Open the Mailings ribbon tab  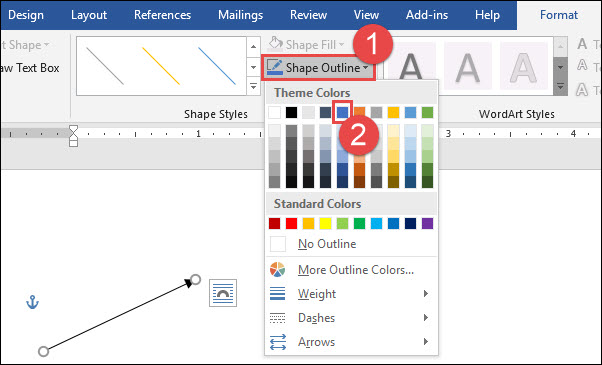coord(240,15)
